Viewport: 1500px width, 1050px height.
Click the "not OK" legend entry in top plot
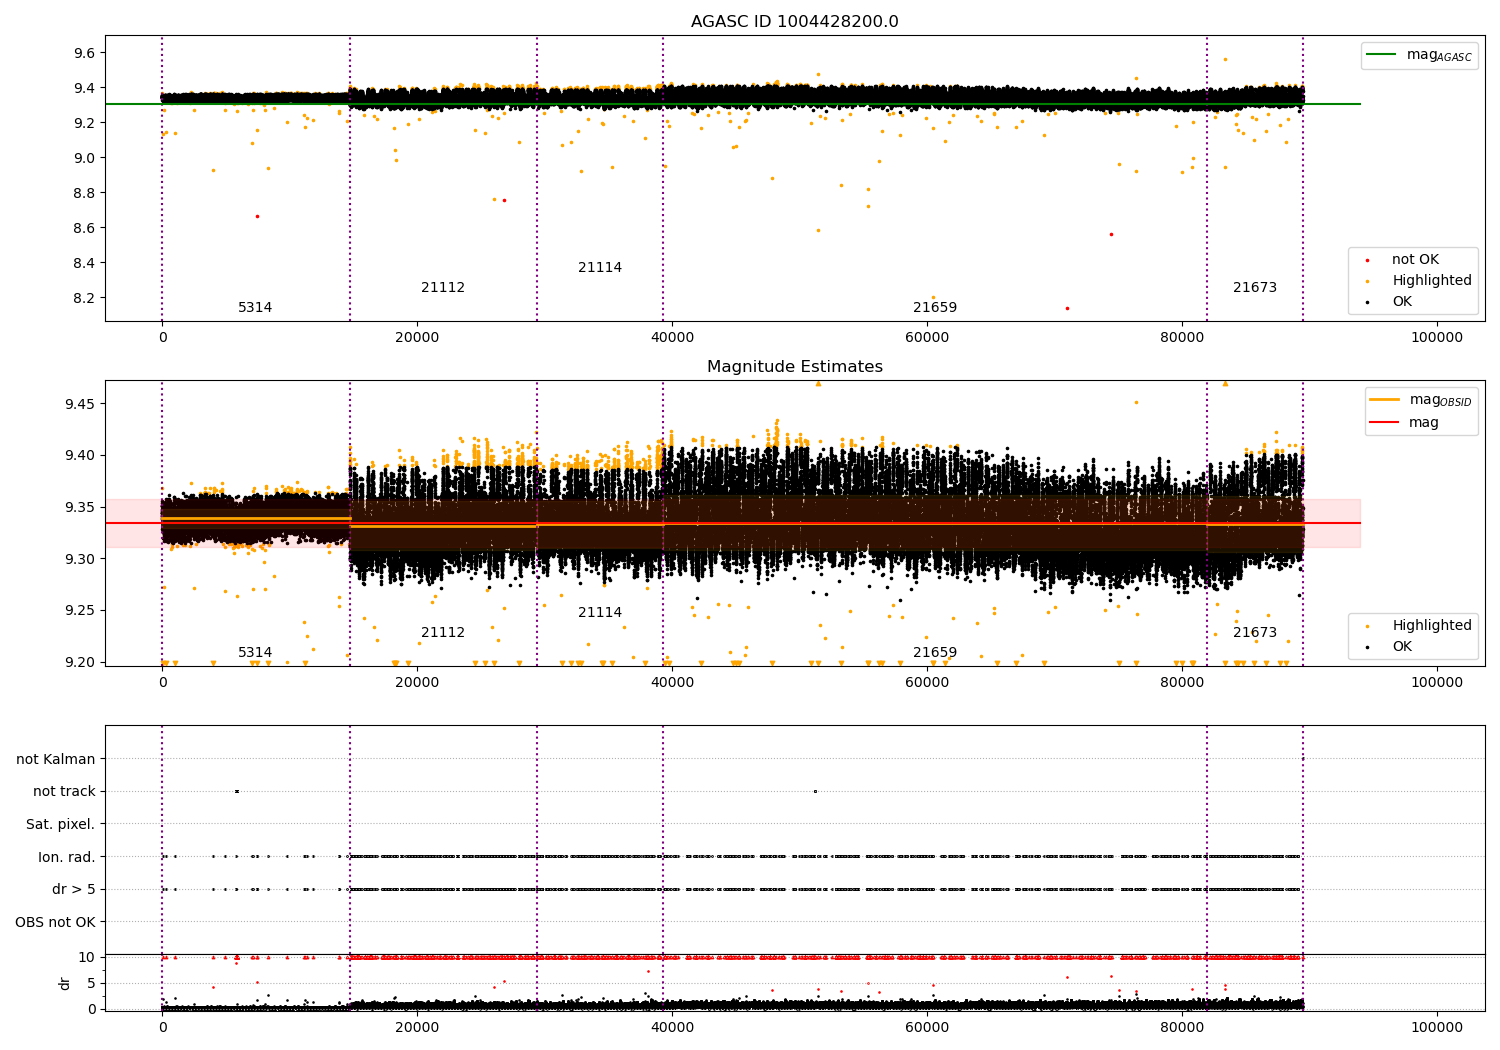[x=1414, y=260]
